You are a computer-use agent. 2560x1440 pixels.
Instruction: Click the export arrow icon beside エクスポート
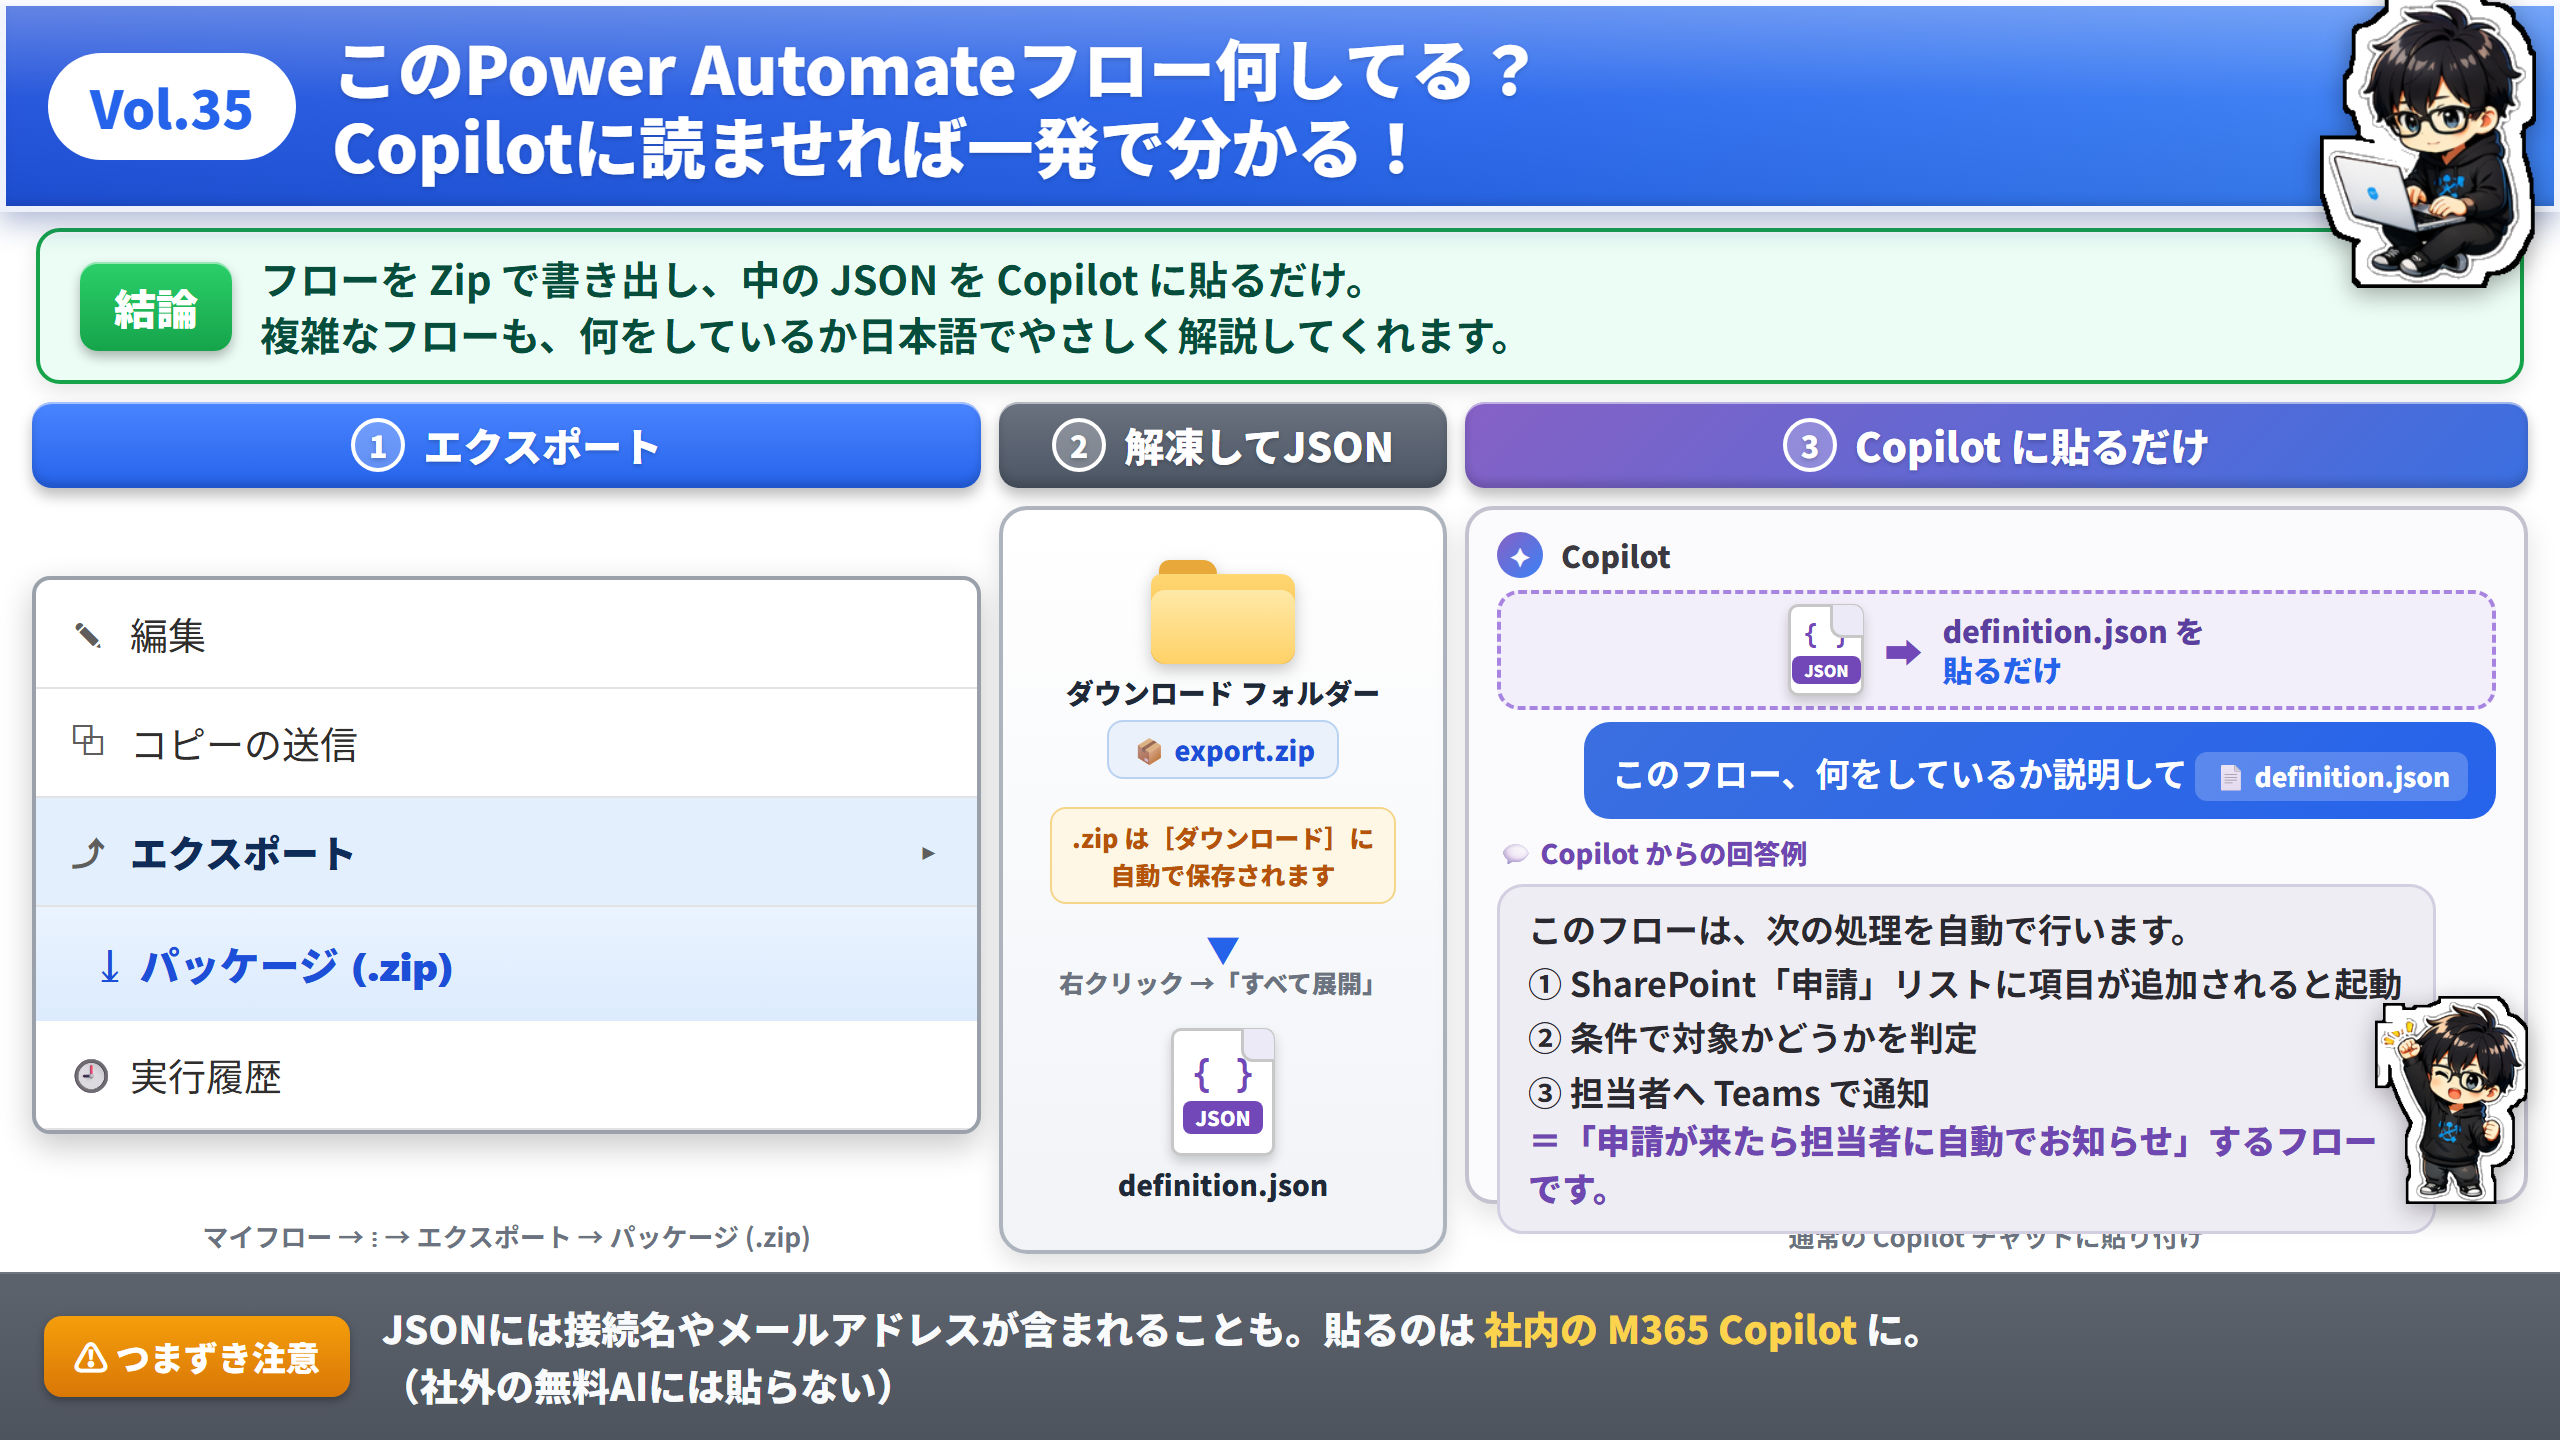[x=89, y=853]
